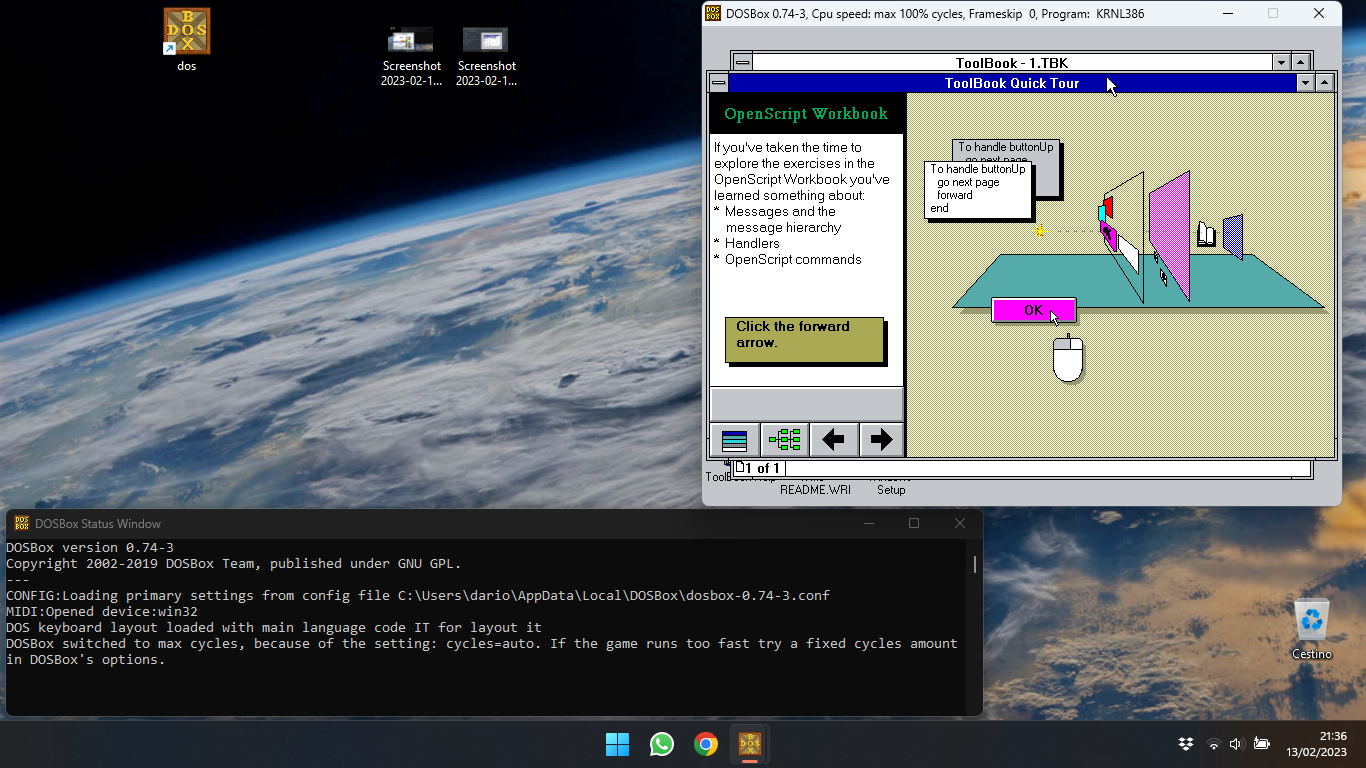Open ToolBook - 1.TBK control menu box
This screenshot has height=768, width=1366.
click(741, 62)
